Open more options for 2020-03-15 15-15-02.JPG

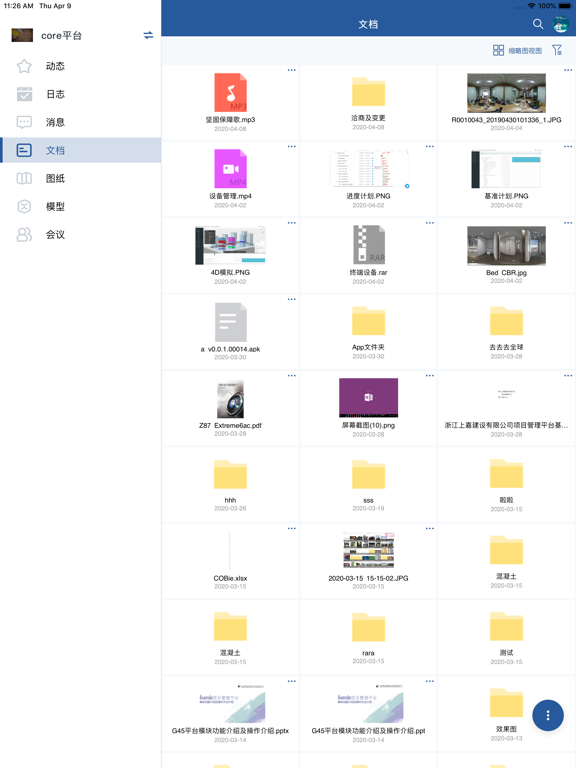pos(430,528)
